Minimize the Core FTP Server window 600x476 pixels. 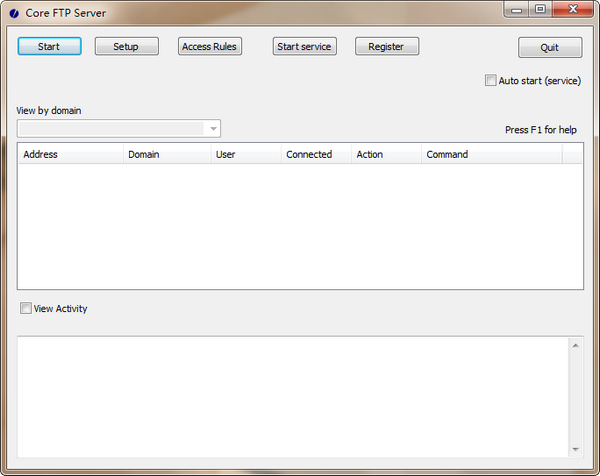[x=517, y=10]
